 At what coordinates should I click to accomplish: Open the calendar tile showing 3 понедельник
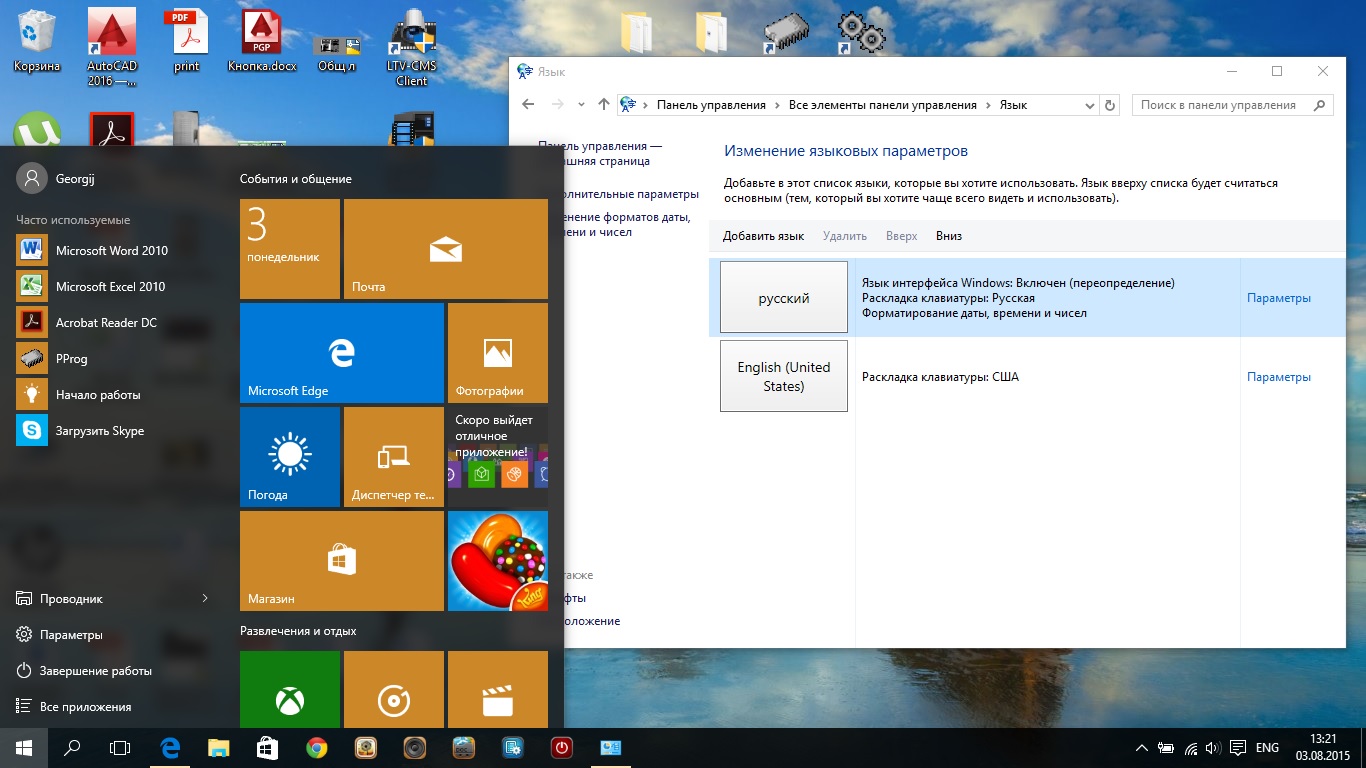(x=290, y=249)
